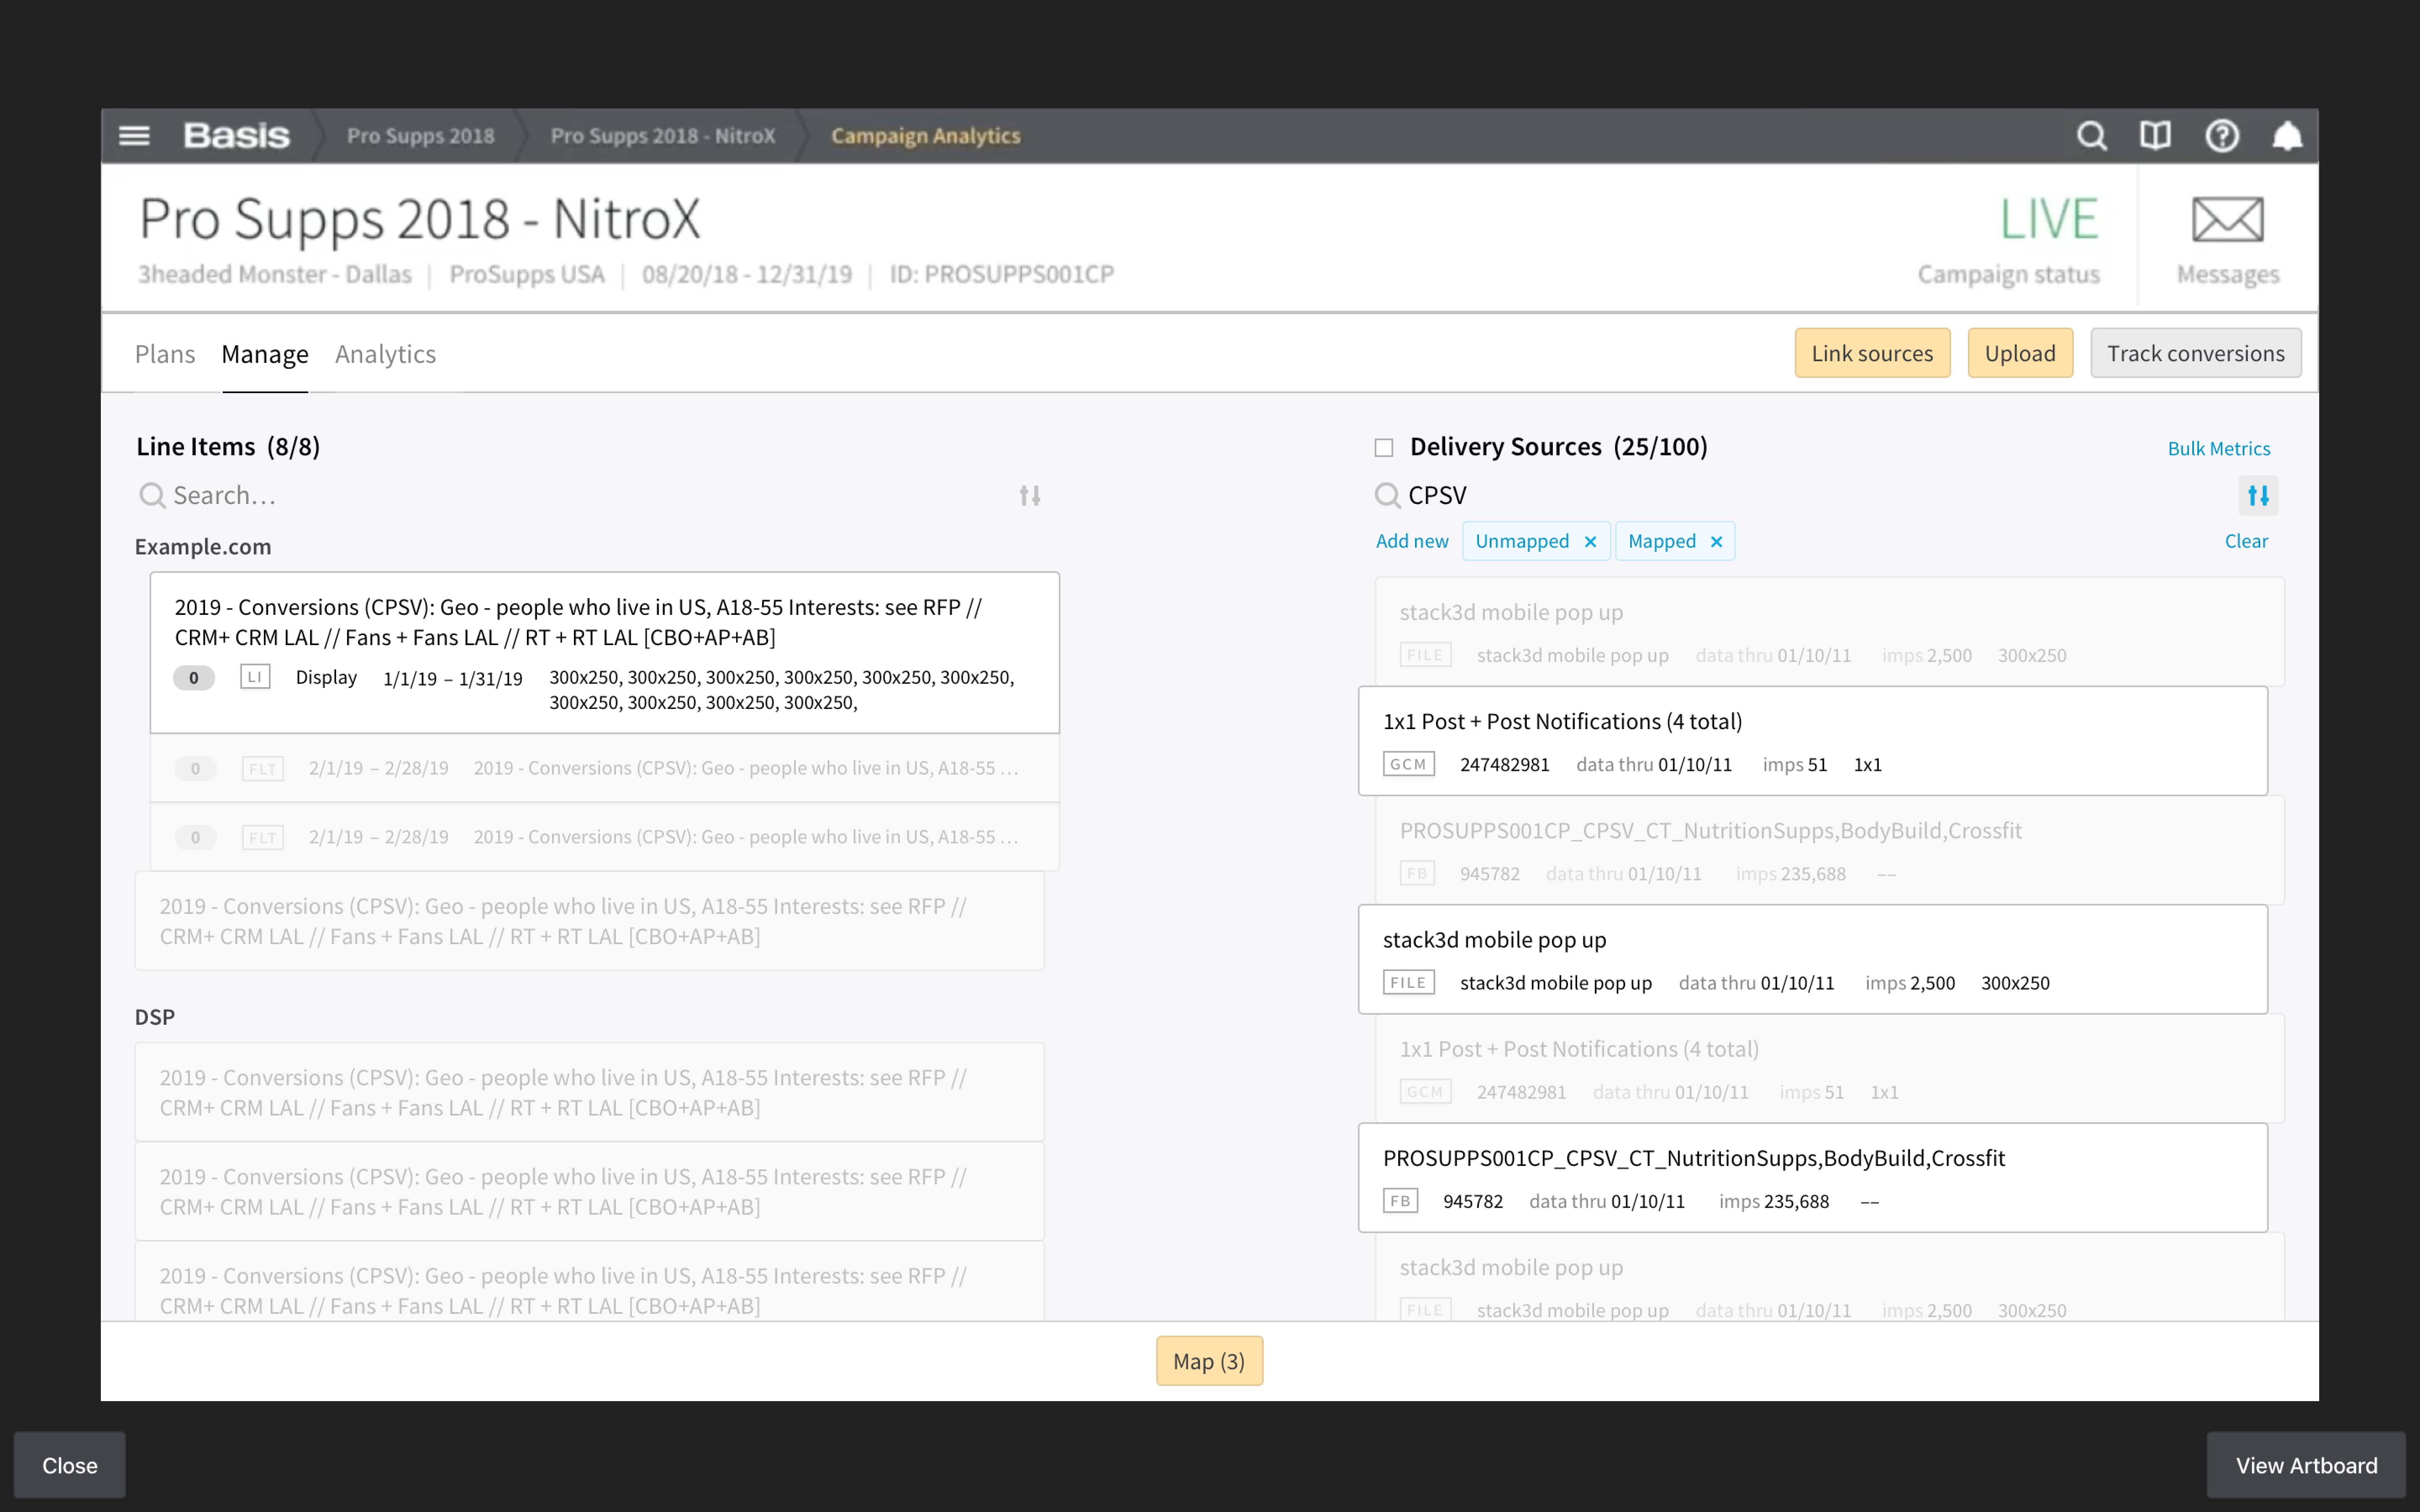Click the Track conversions button
The width and height of the screenshot is (2420, 1512).
[x=2196, y=353]
